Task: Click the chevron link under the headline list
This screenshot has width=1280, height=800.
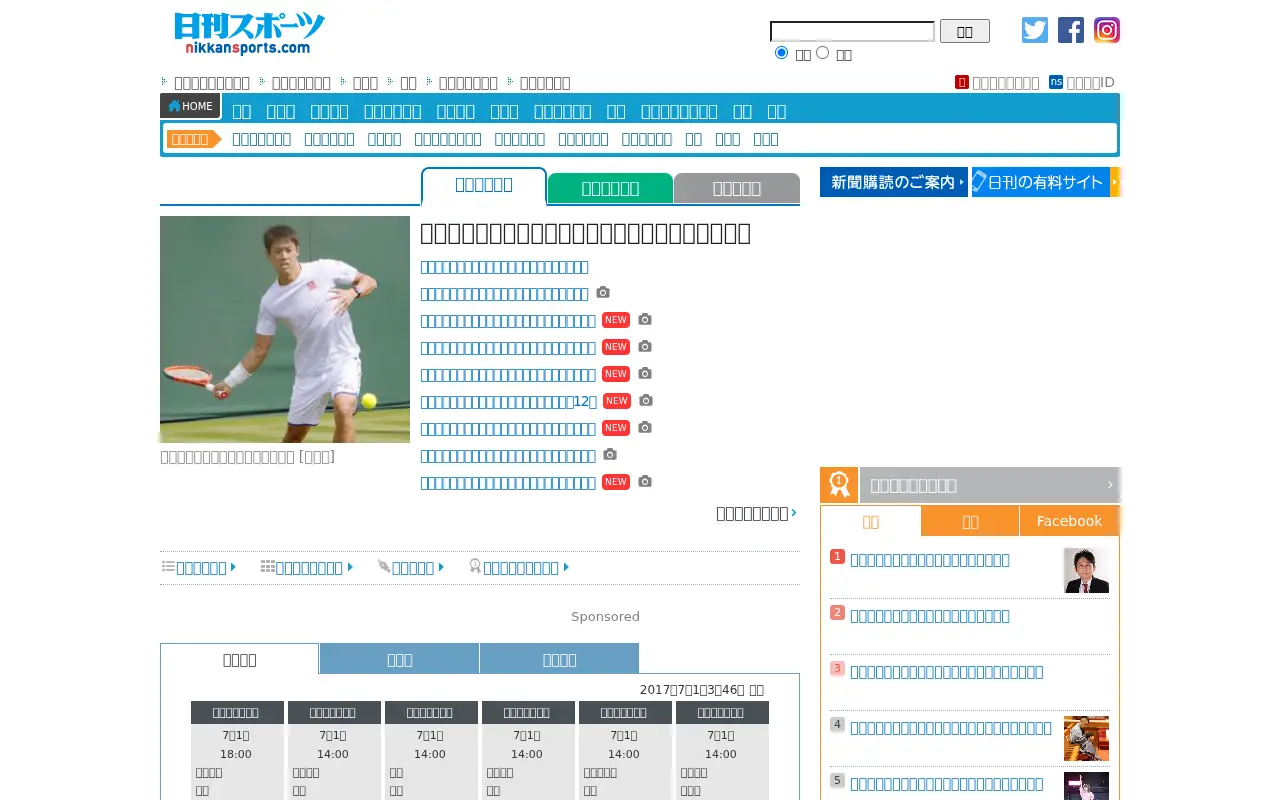Action: (x=756, y=513)
